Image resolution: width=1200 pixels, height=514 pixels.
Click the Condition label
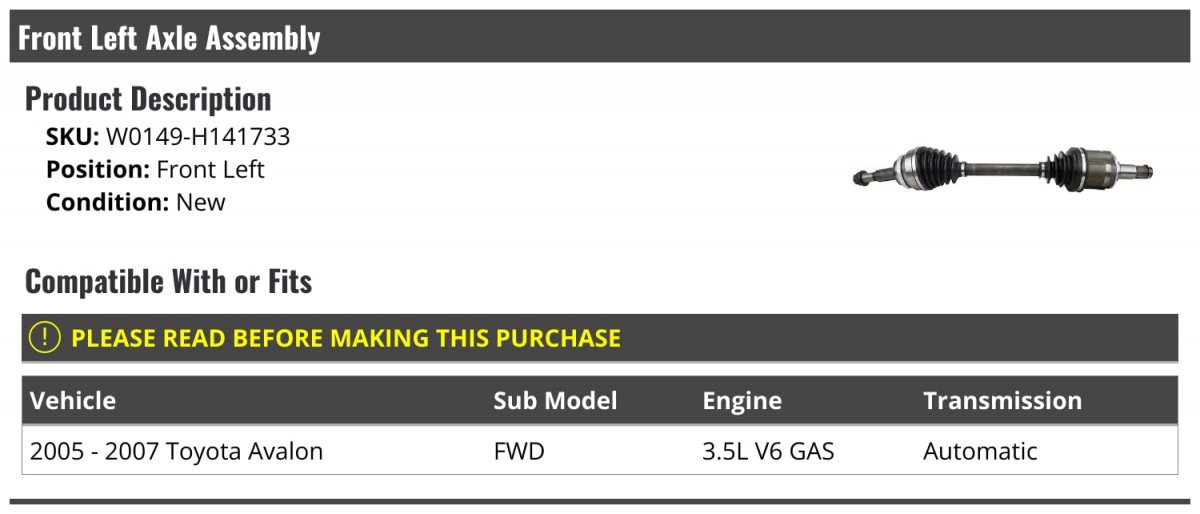[108, 202]
